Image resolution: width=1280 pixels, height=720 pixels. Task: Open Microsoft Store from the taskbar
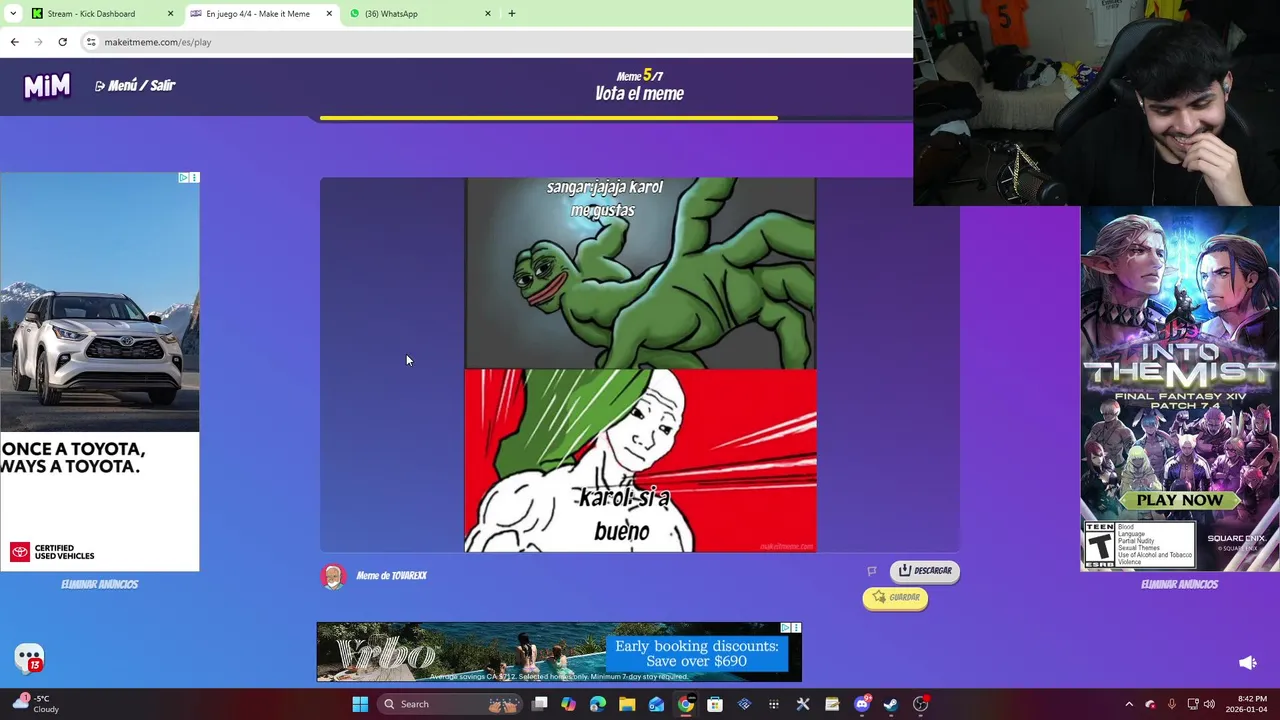715,704
